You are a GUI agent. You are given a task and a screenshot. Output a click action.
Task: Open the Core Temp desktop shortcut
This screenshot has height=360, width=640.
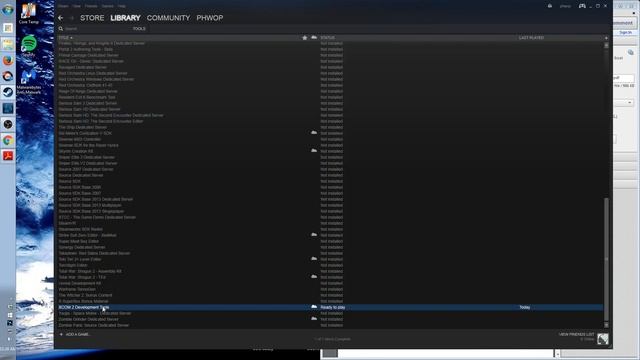(x=29, y=14)
